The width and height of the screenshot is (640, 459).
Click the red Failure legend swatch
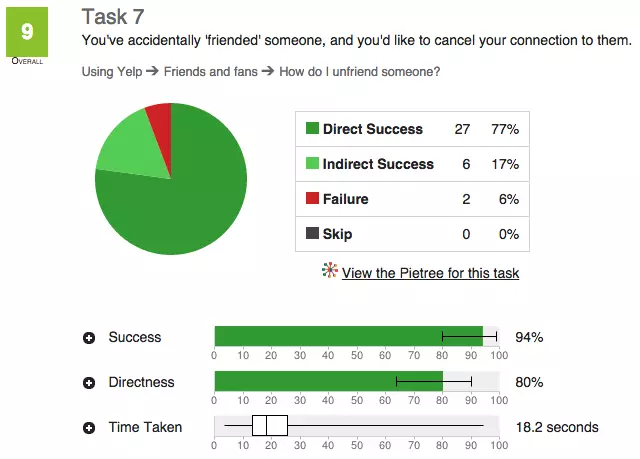(312, 199)
